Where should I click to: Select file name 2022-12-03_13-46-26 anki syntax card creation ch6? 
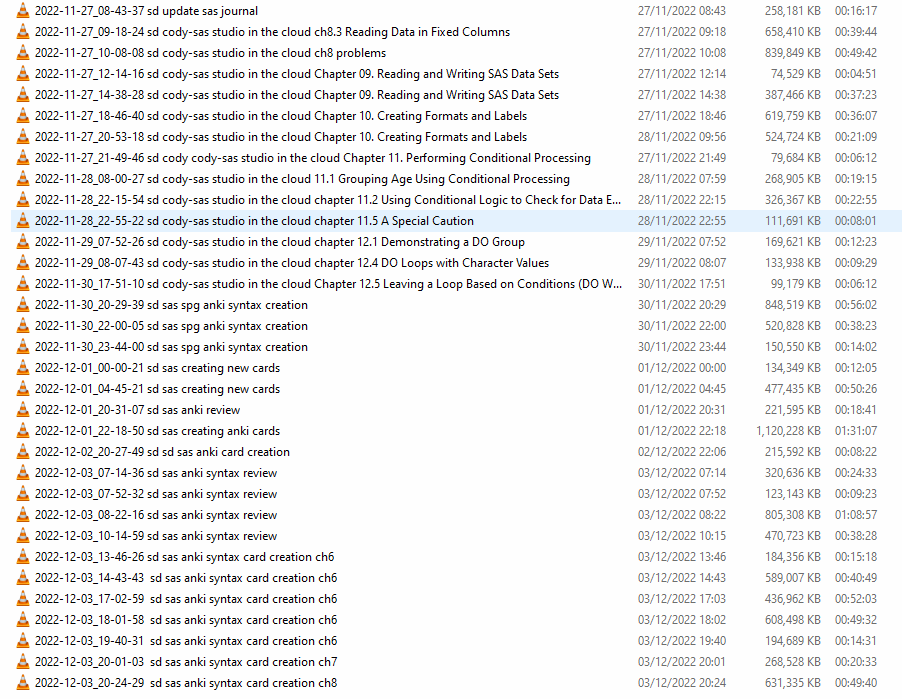184,557
